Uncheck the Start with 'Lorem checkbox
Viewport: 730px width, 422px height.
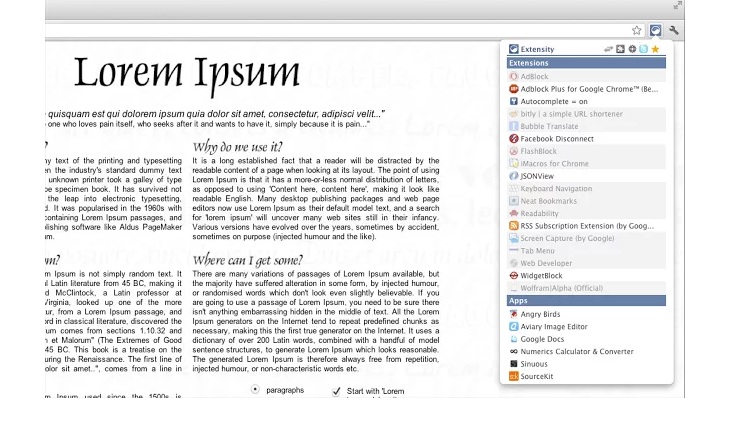[x=336, y=391]
